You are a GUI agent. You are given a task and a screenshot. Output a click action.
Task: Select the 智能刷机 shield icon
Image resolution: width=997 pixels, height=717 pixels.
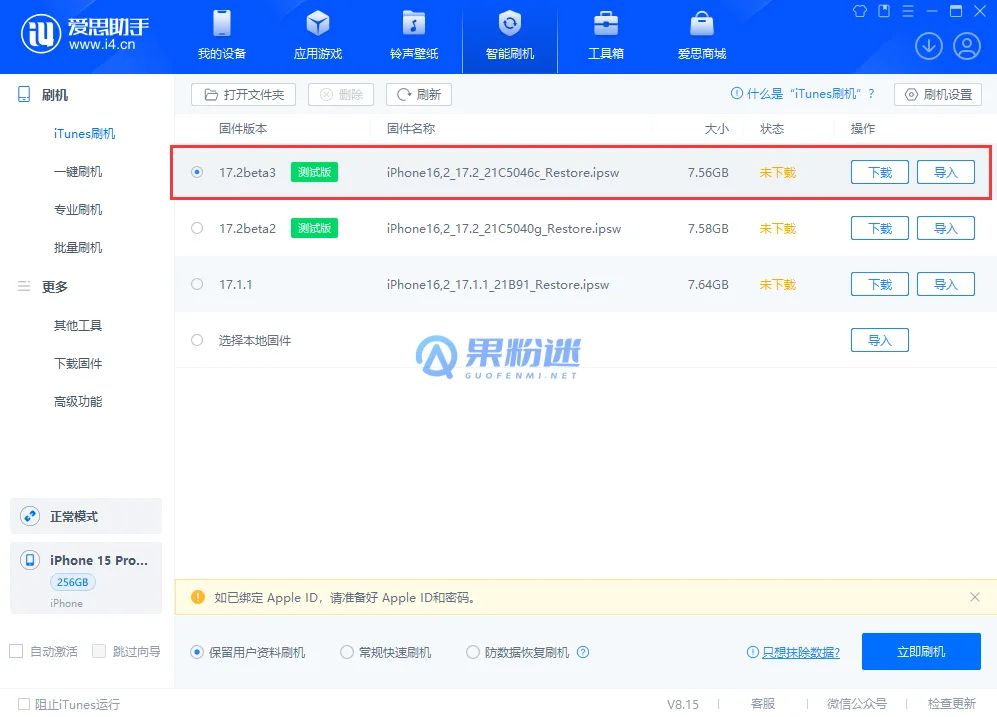click(509, 24)
